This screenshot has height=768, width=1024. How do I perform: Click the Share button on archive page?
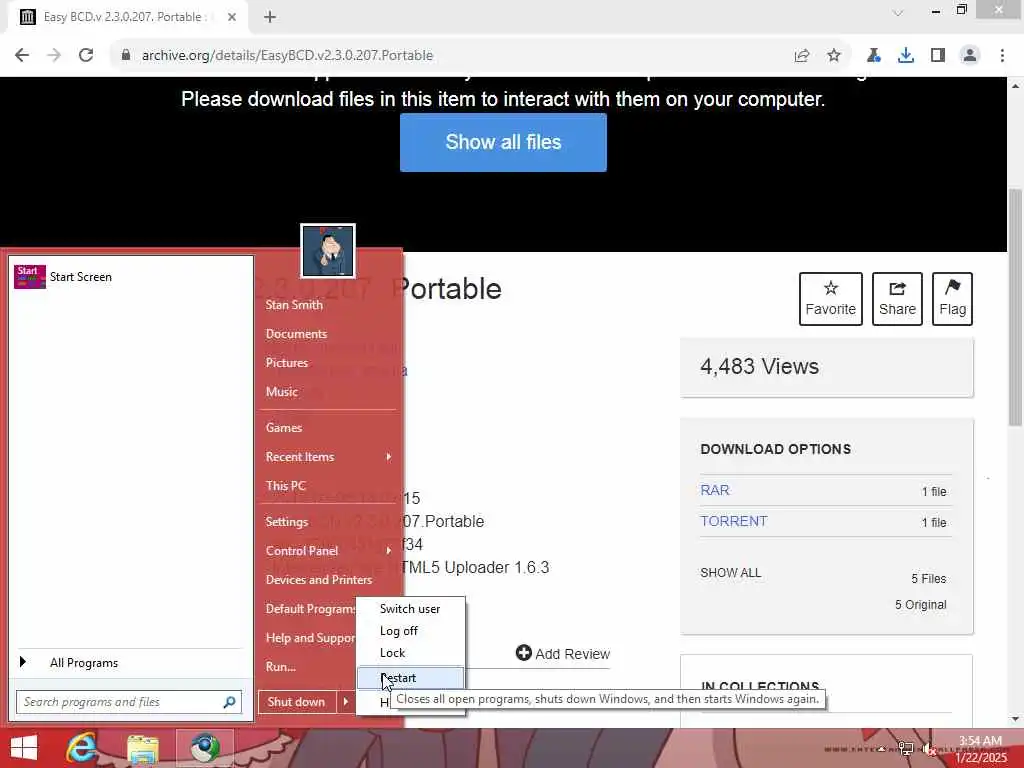(897, 298)
